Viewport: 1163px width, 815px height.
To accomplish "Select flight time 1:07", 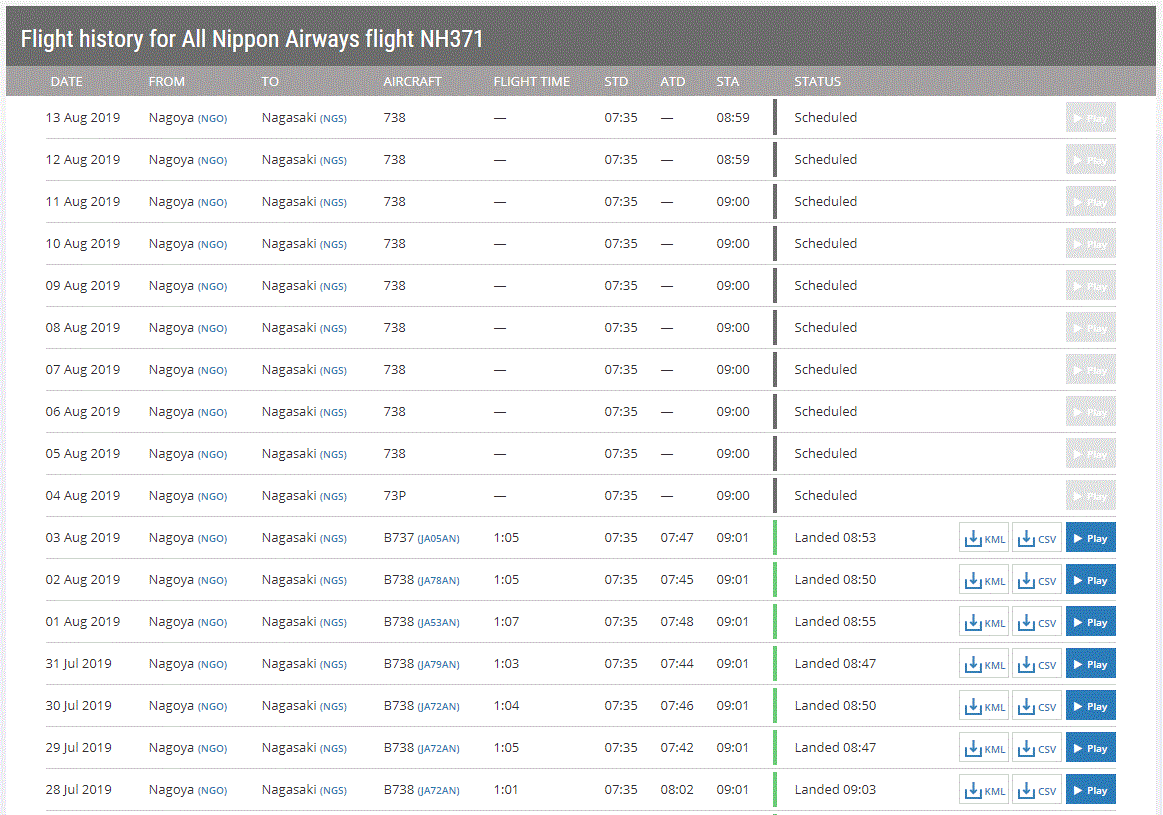I will (x=507, y=621).
